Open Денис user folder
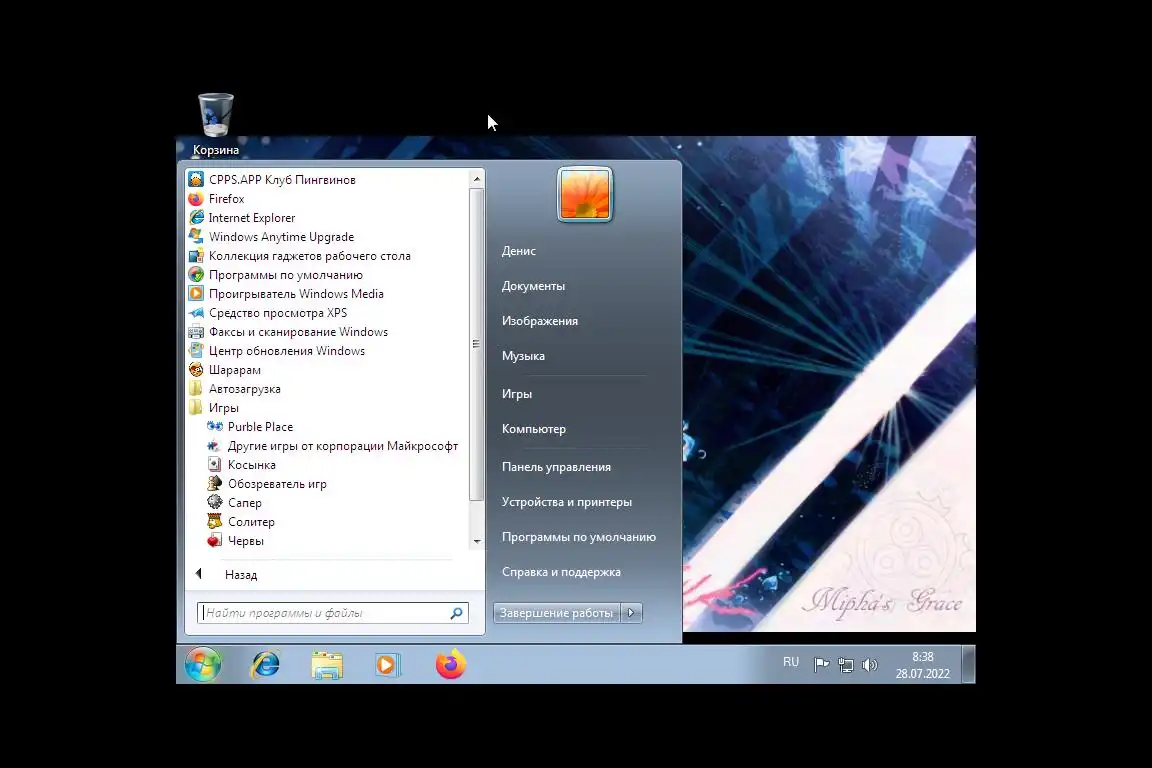This screenshot has width=1152, height=768. coord(519,251)
